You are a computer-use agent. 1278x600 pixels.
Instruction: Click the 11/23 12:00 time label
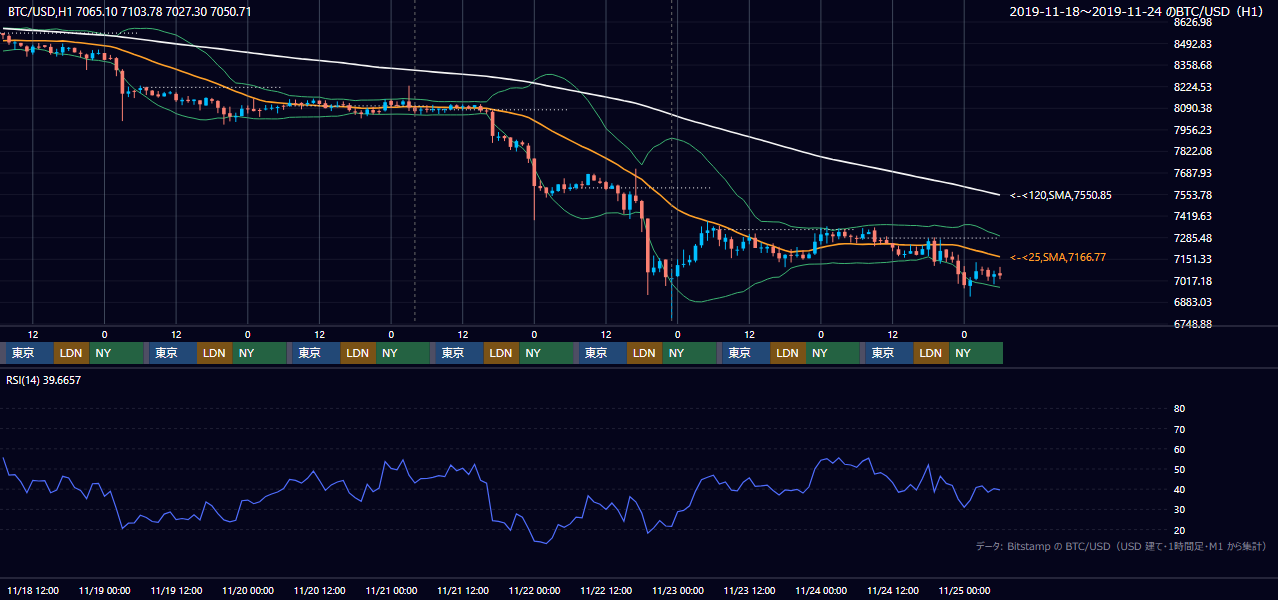(750, 590)
